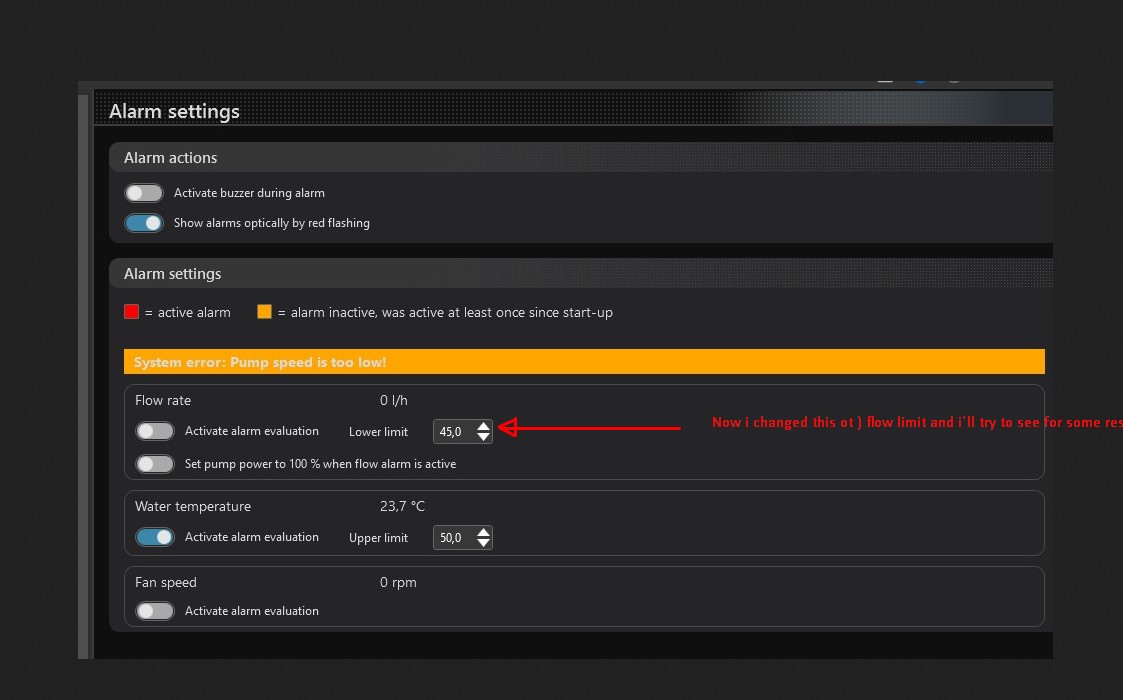1123x700 pixels.
Task: Click the Flow rate 0 l/h reading
Action: coord(393,401)
